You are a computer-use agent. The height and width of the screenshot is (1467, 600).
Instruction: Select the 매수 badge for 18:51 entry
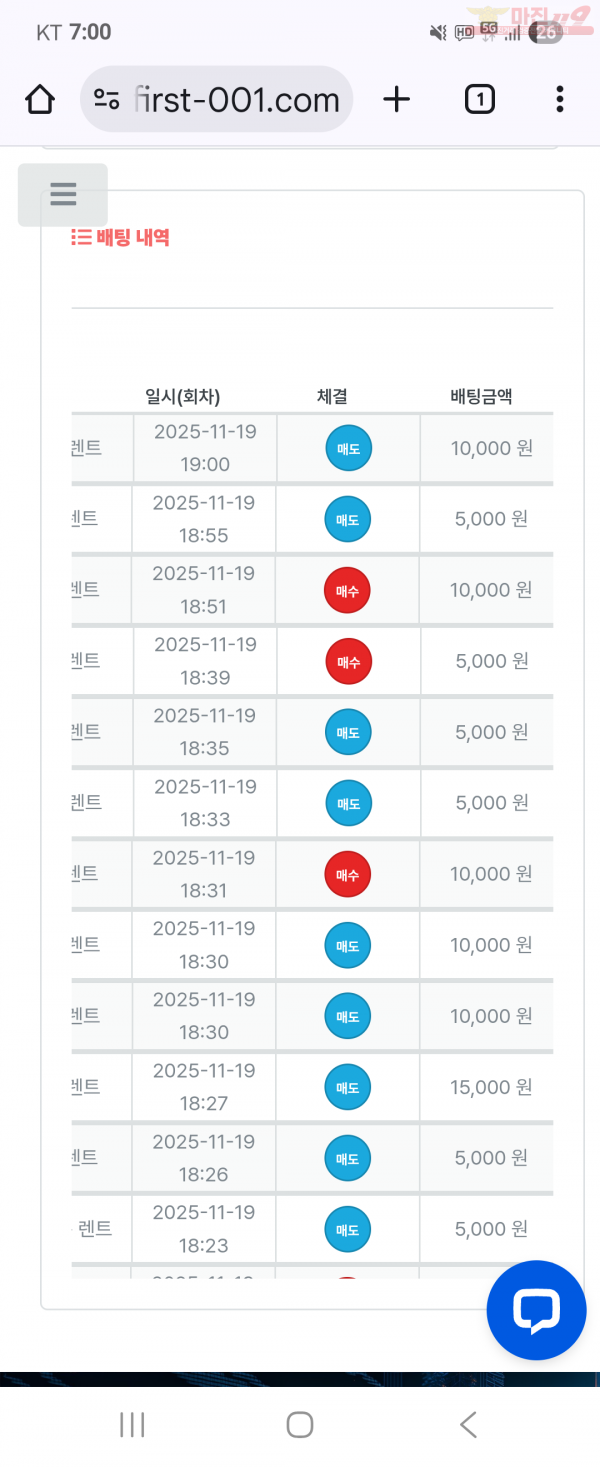(x=347, y=589)
